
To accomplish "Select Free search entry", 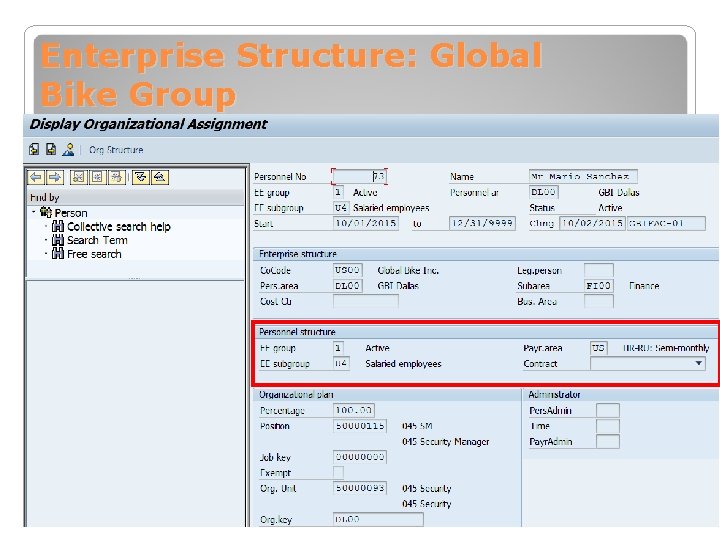I will click(x=94, y=254).
